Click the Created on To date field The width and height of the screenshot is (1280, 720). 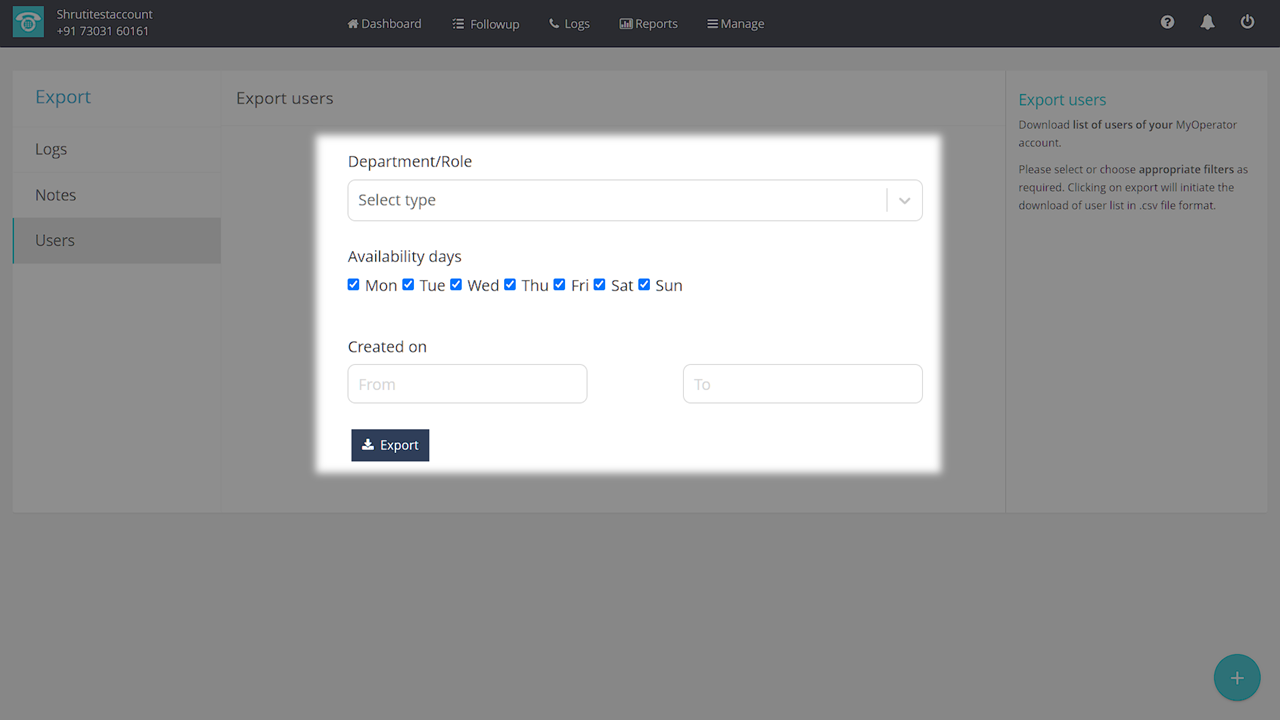click(x=802, y=384)
